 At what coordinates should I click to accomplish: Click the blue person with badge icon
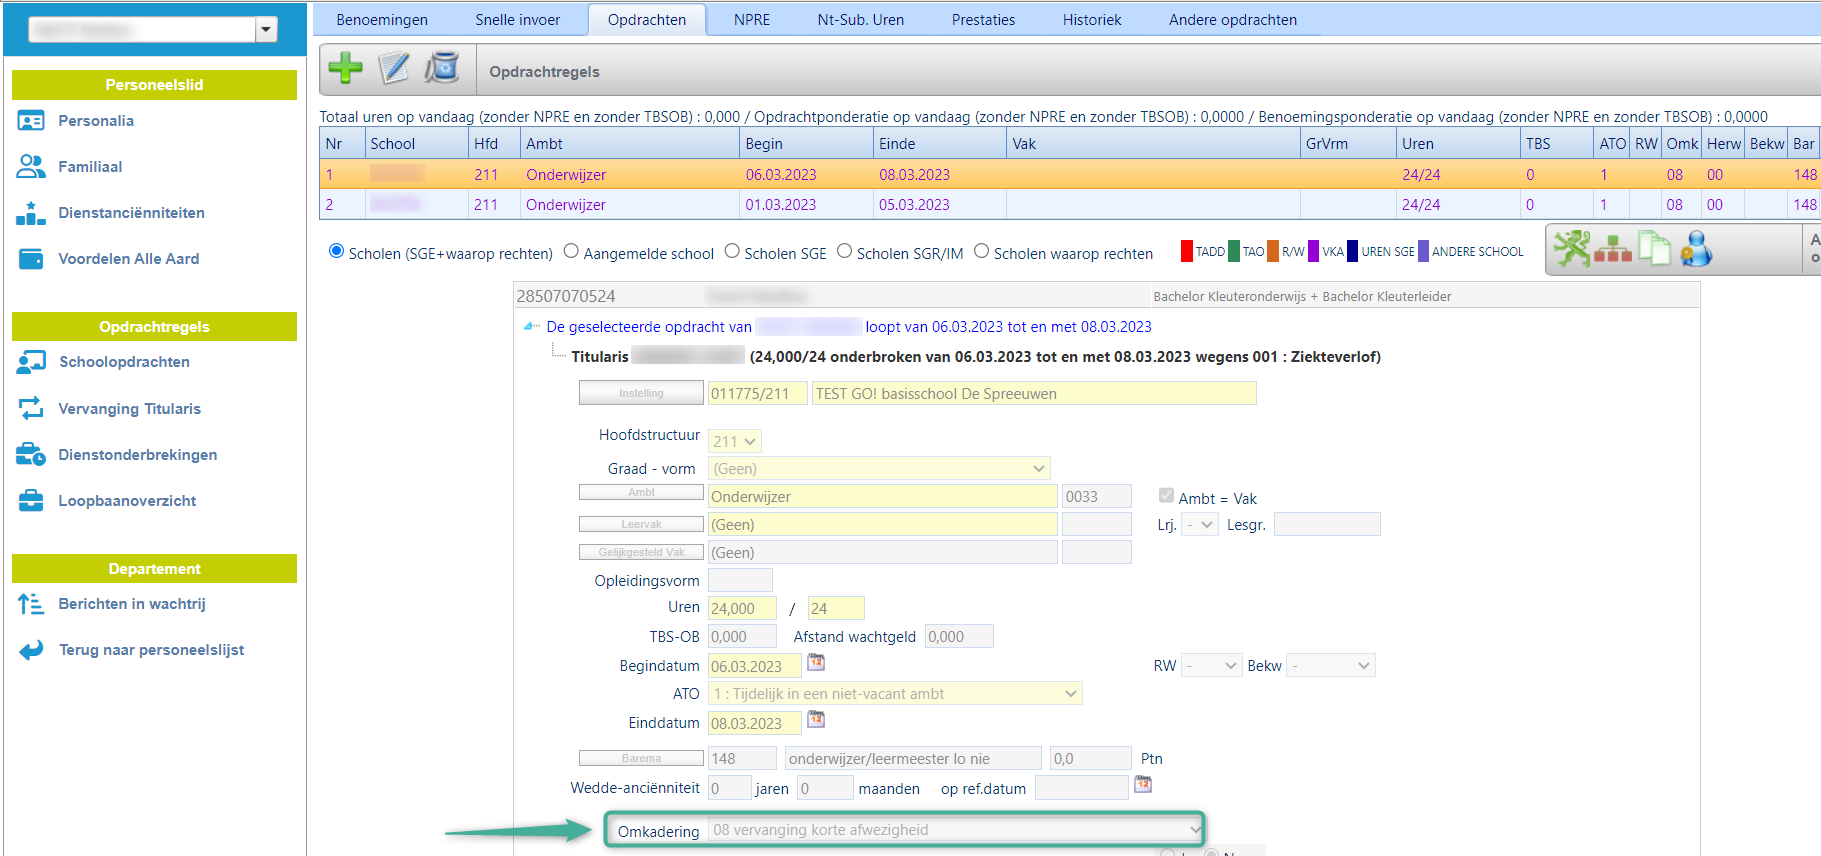point(1696,249)
